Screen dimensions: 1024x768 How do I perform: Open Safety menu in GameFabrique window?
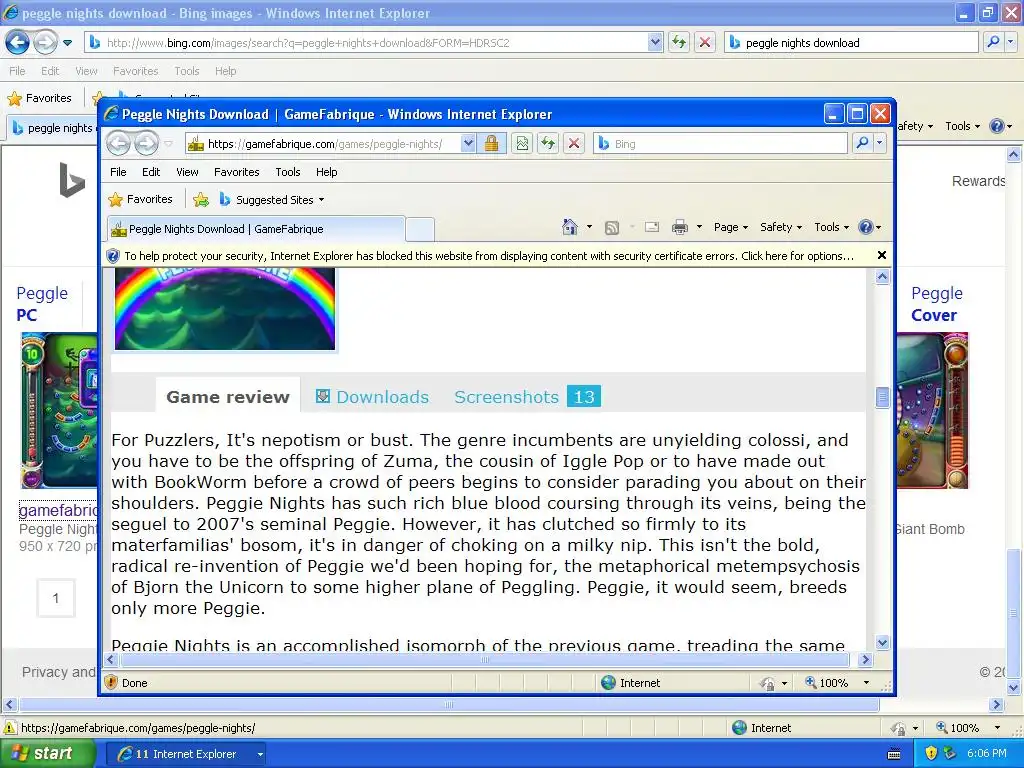[780, 227]
